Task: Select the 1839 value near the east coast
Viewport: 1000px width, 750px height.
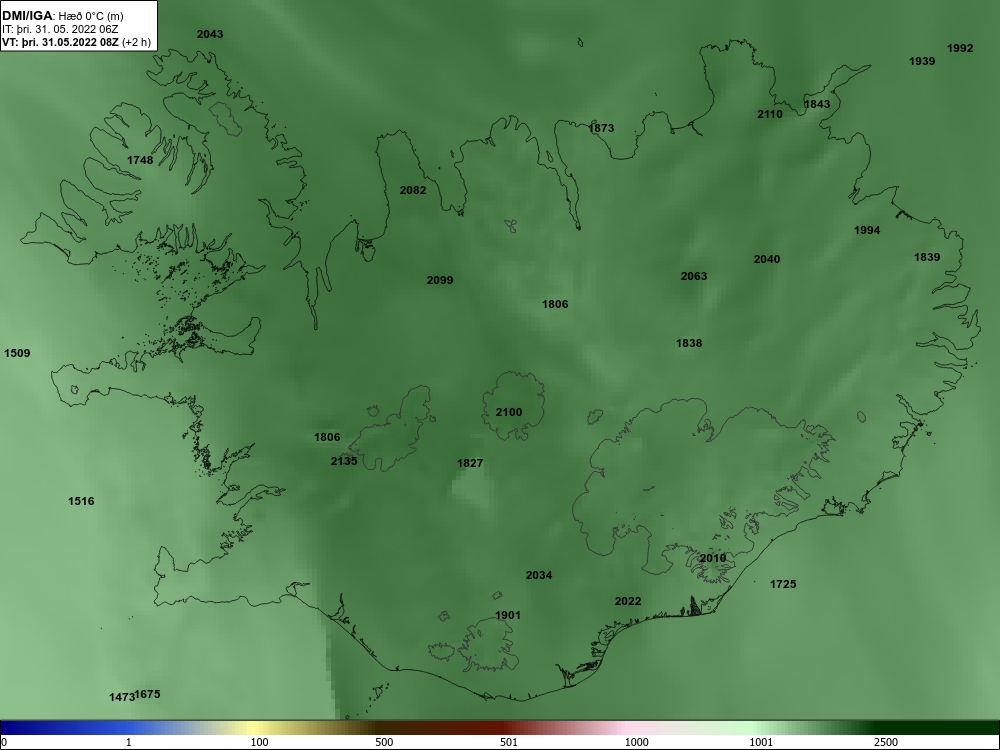Action: [x=927, y=257]
